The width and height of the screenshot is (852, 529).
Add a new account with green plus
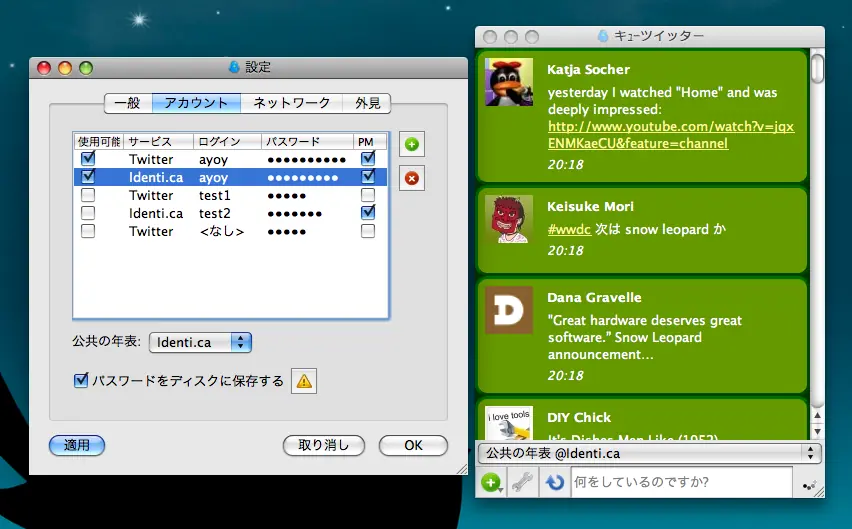point(412,144)
